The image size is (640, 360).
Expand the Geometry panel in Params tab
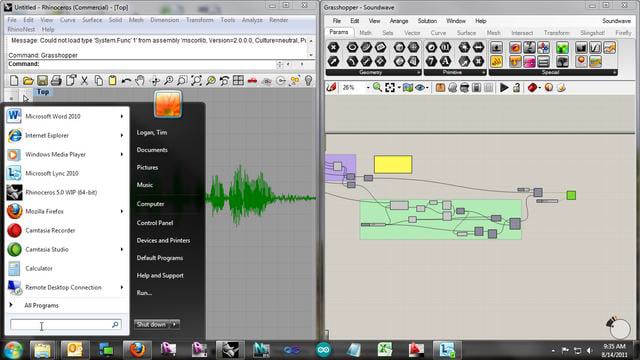(x=418, y=72)
